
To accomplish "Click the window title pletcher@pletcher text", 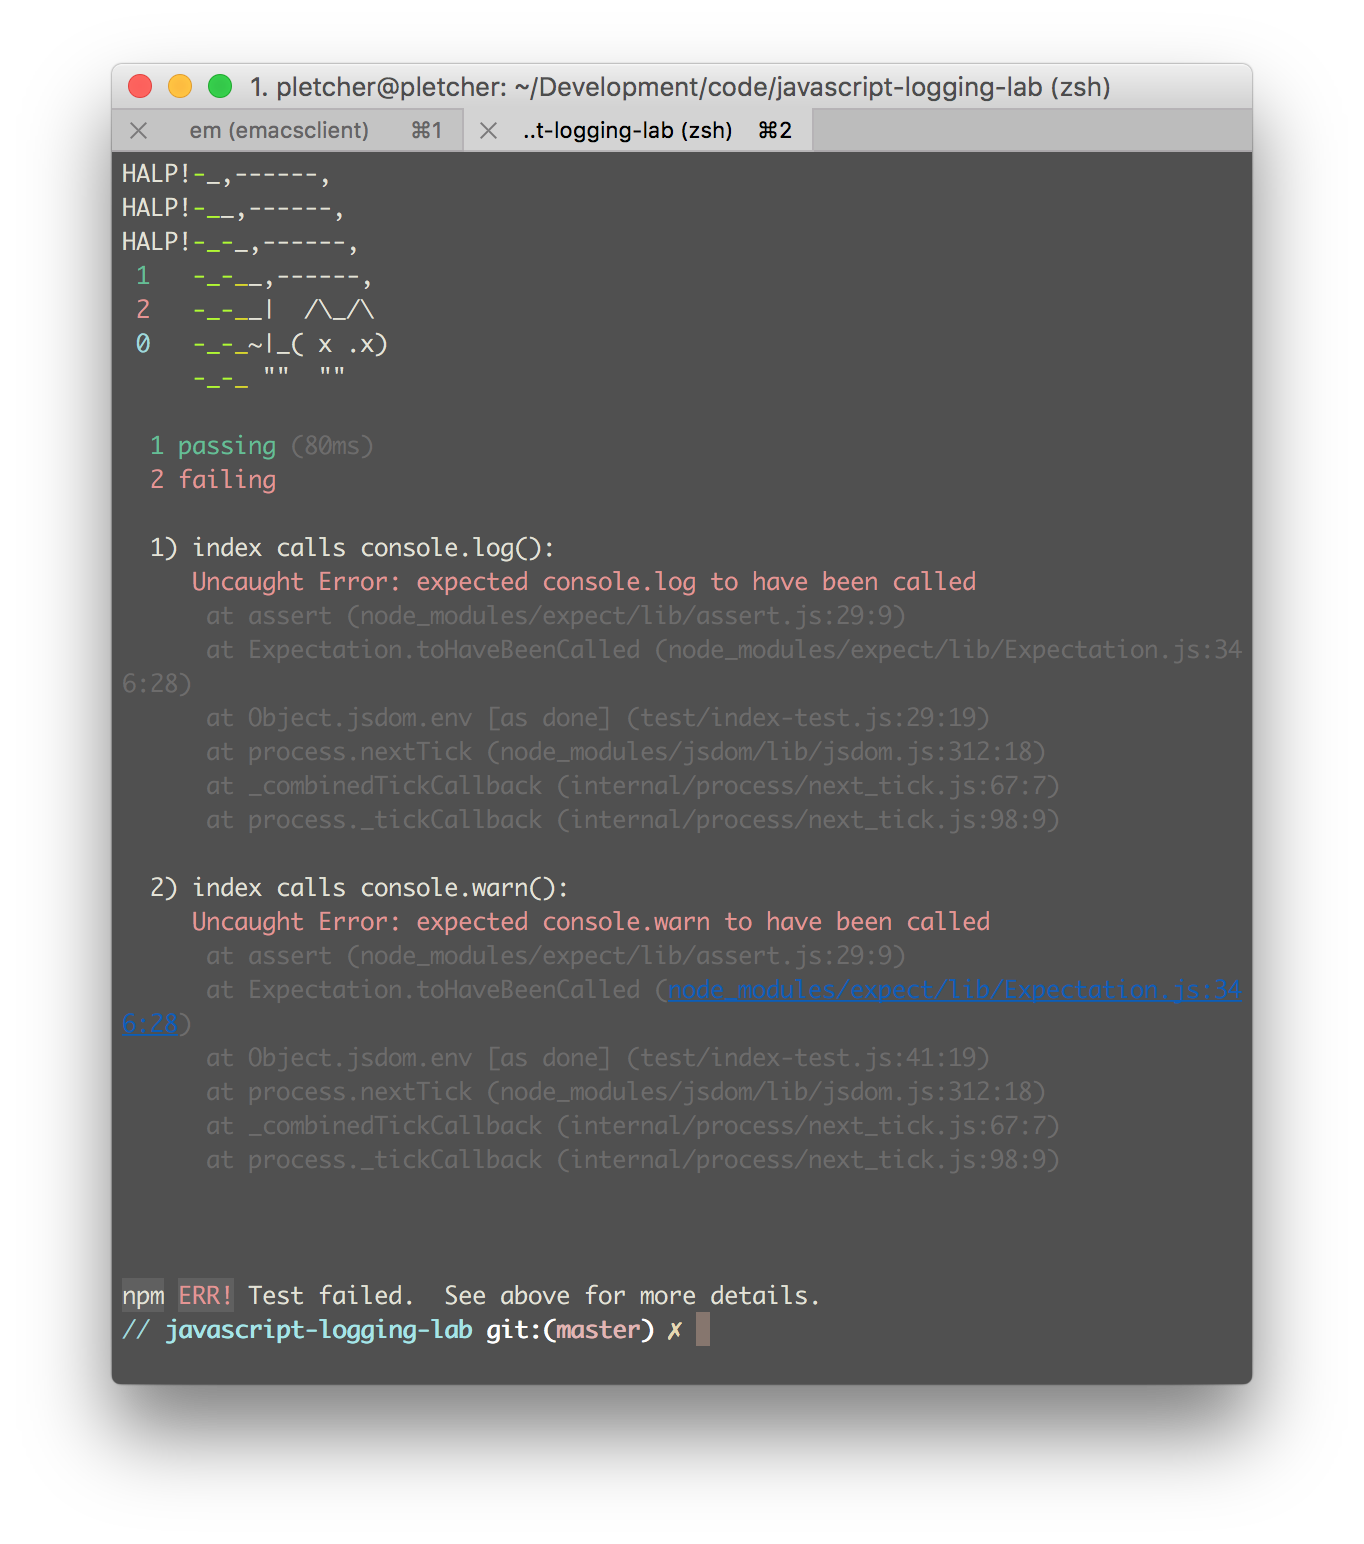I will (x=679, y=87).
